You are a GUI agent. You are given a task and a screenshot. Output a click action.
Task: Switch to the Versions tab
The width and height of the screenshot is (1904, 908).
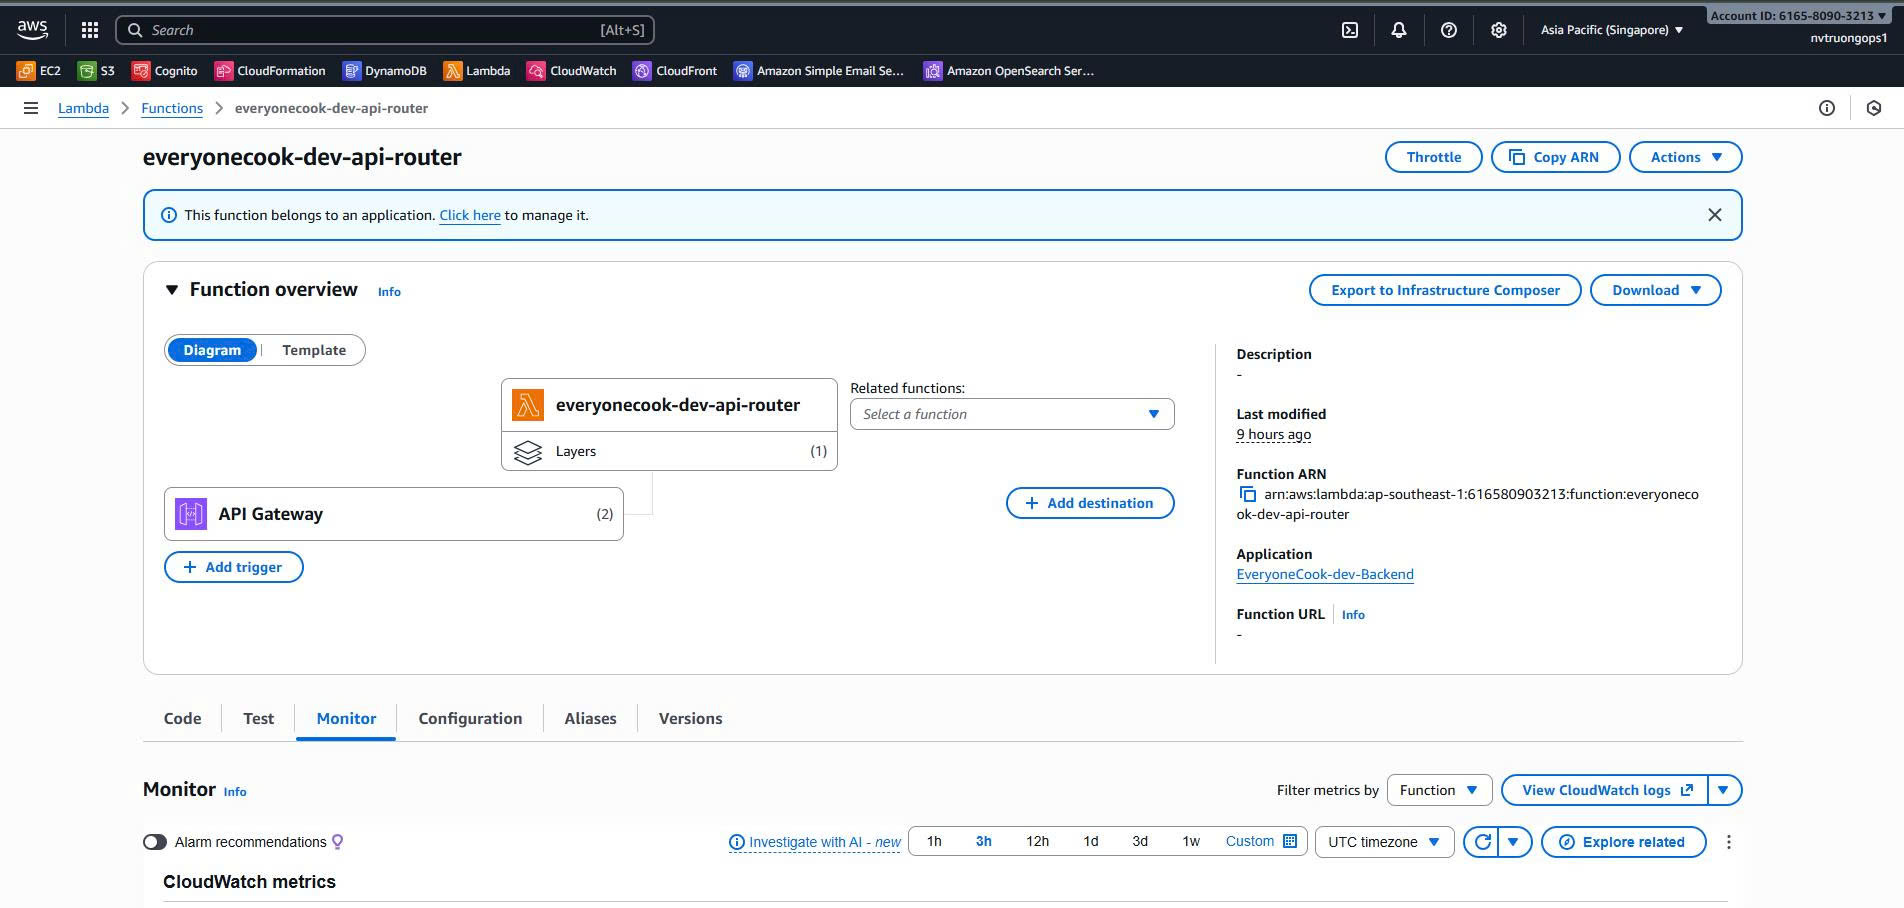[x=690, y=719]
